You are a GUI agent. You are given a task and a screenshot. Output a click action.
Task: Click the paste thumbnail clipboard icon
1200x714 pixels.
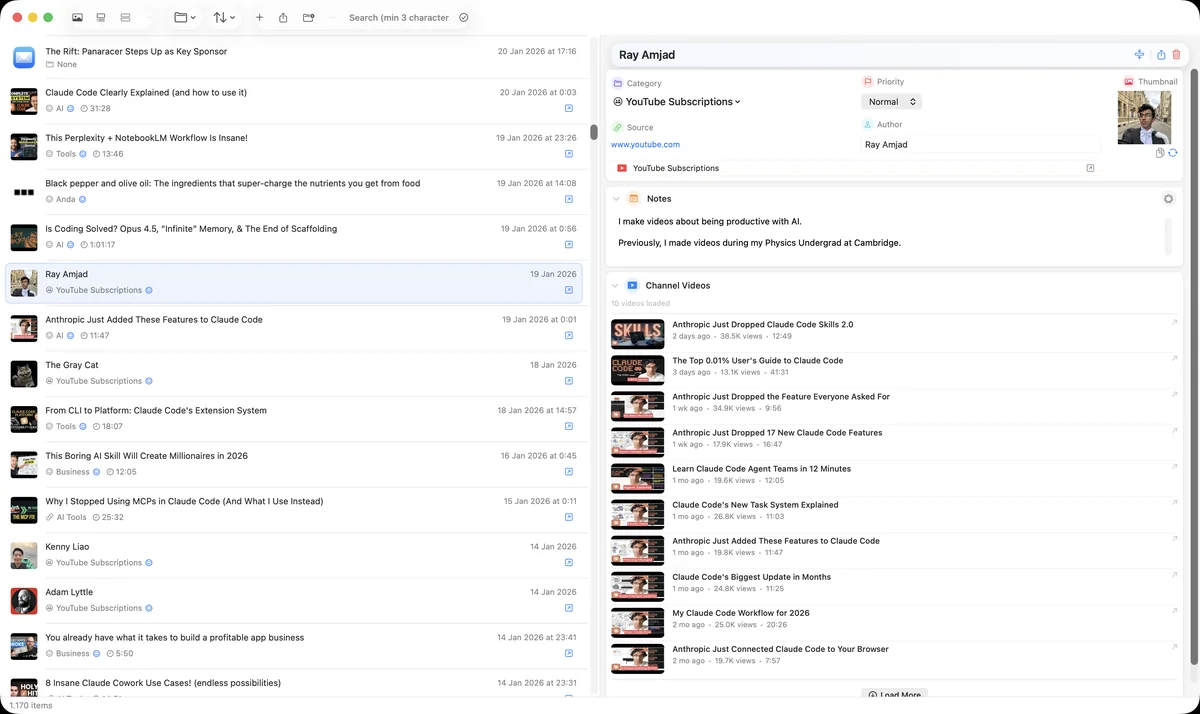point(1160,153)
